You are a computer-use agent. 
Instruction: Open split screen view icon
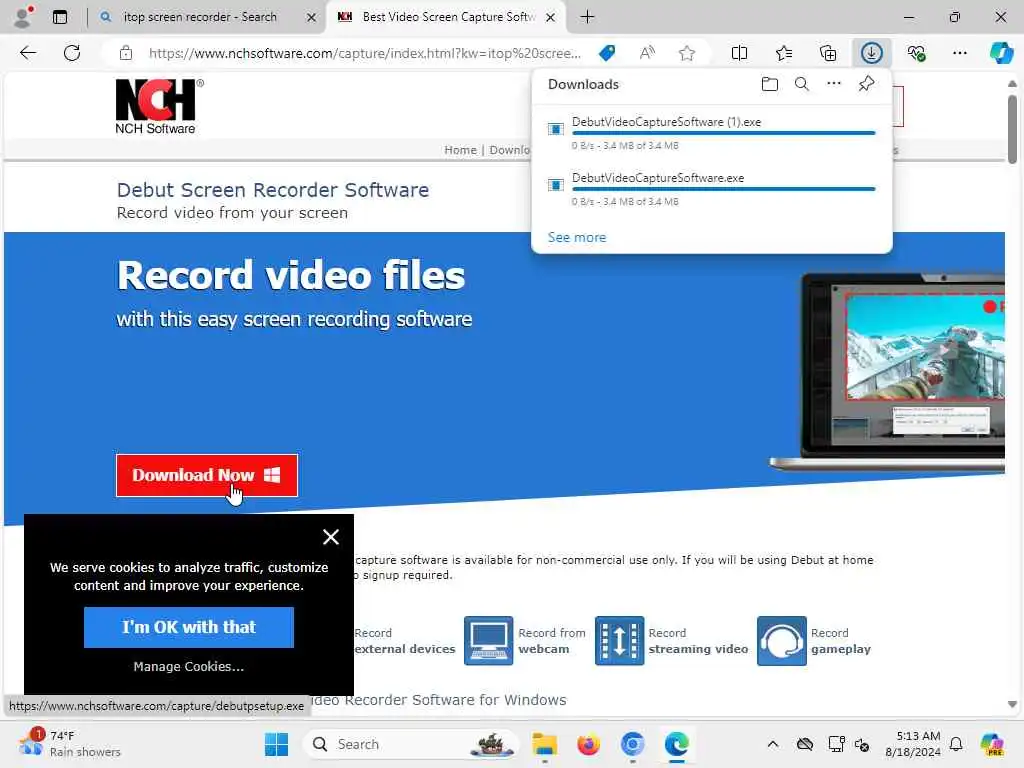point(739,53)
